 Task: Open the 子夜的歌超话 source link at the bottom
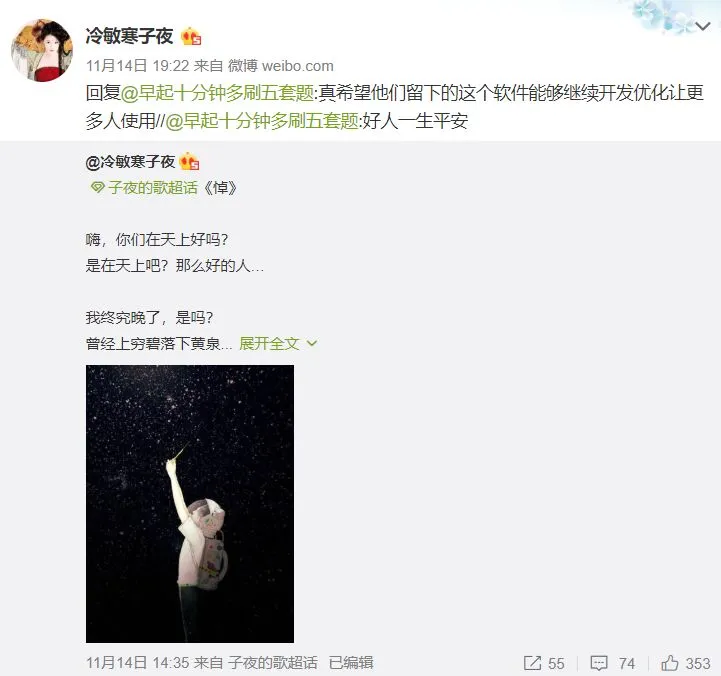click(x=273, y=663)
